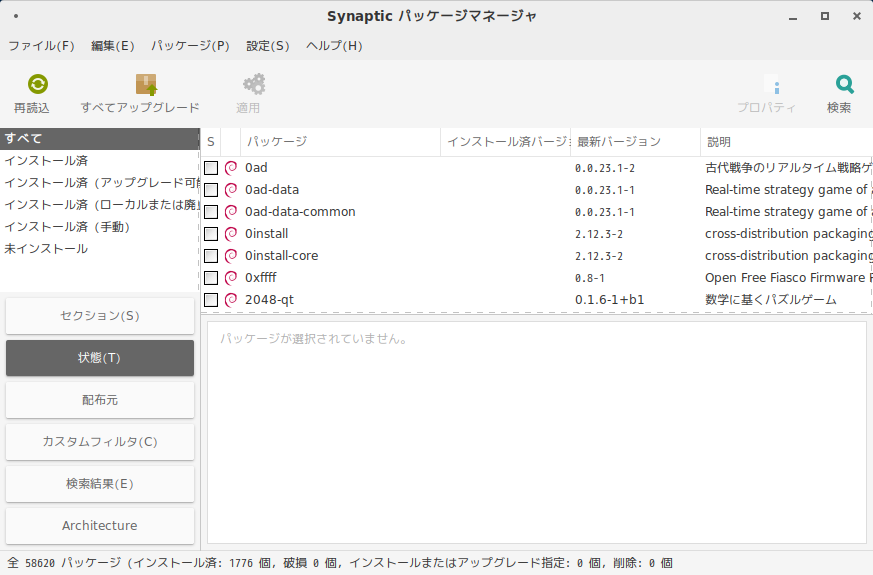
Task: Open プロパティ from the toolbar
Action: pyautogui.click(x=766, y=95)
